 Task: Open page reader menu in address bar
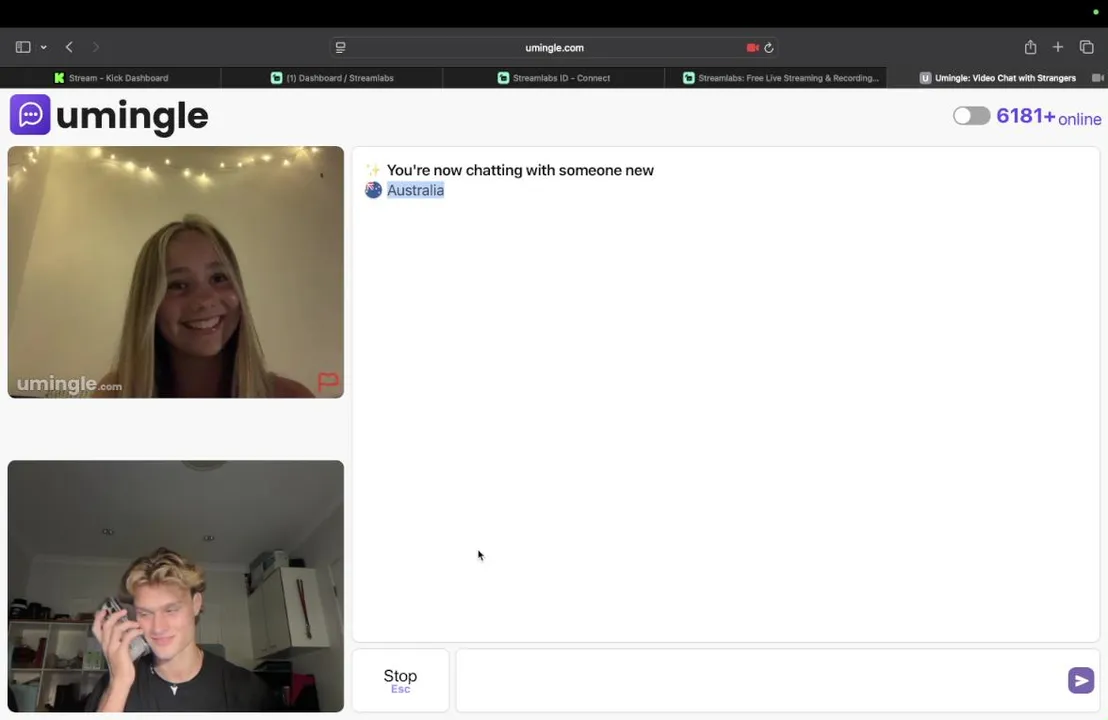[x=341, y=47]
